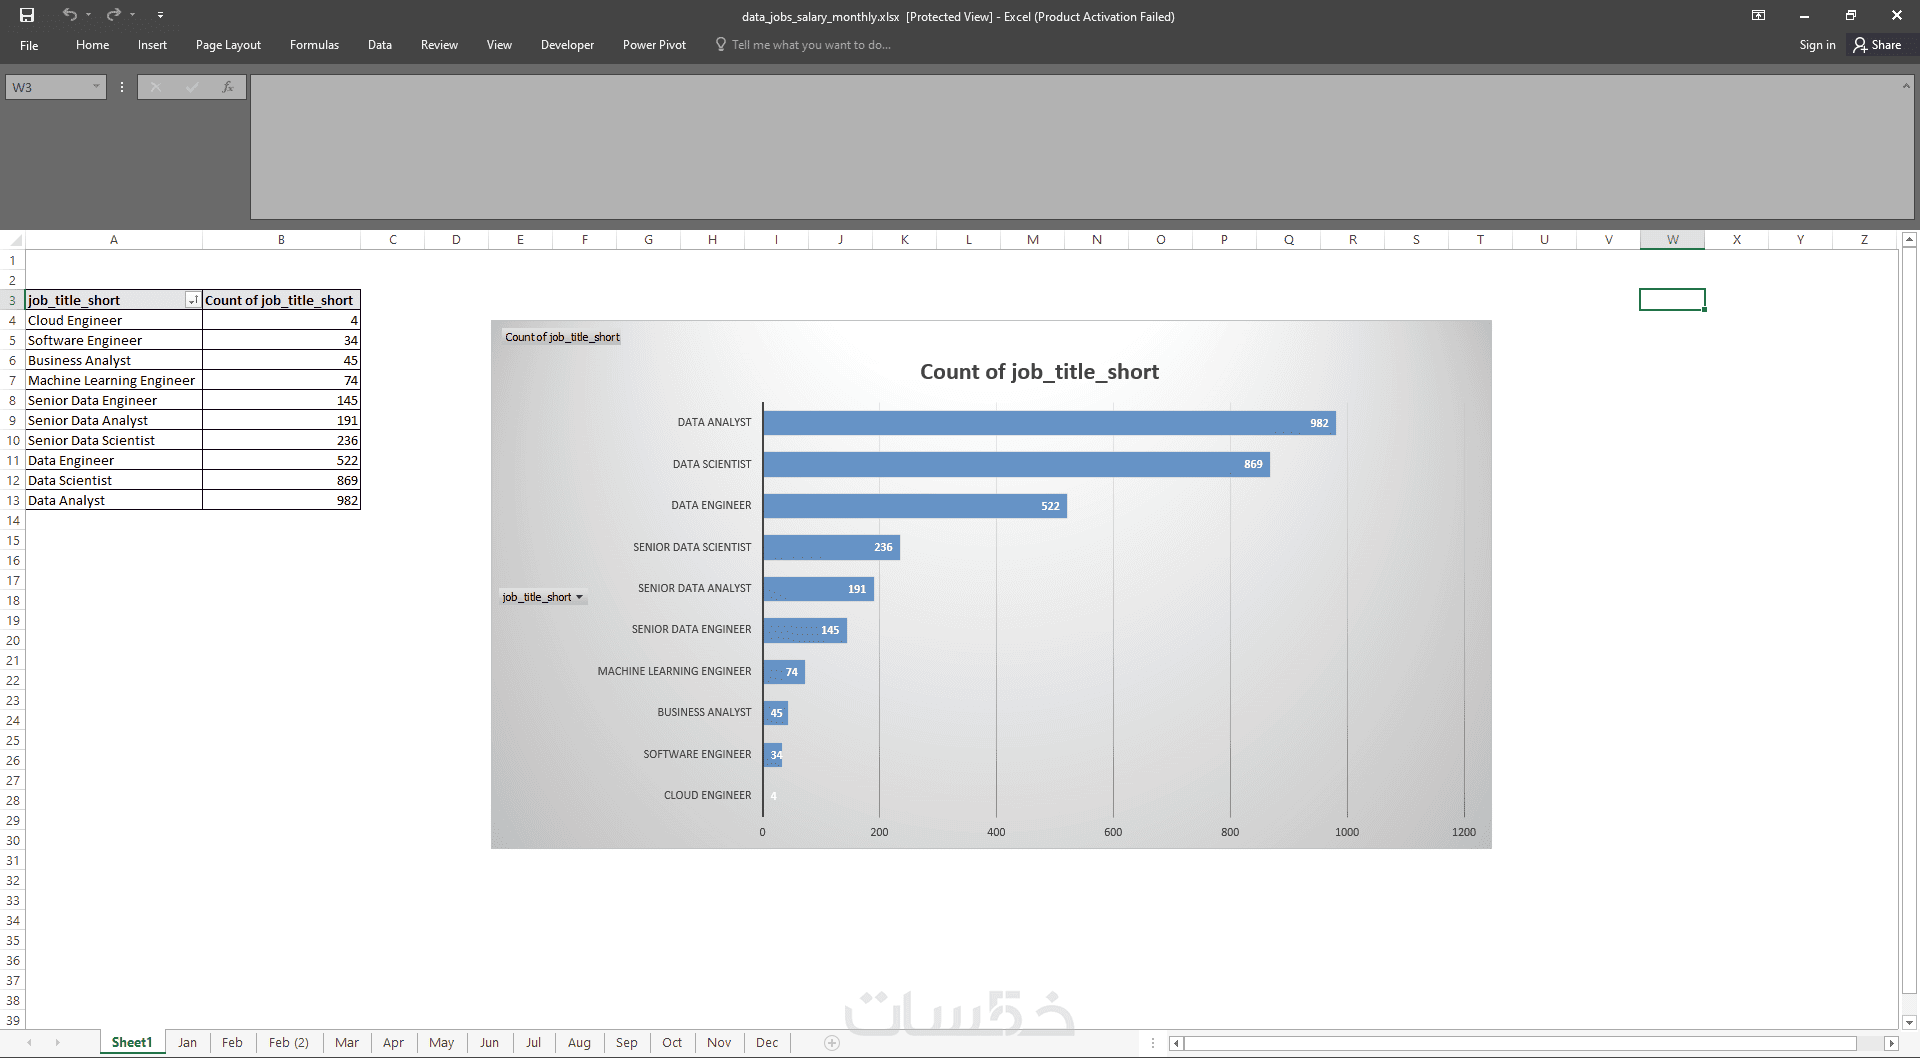Click the Insert Function fx icon
The height and width of the screenshot is (1058, 1920).
pyautogui.click(x=228, y=87)
